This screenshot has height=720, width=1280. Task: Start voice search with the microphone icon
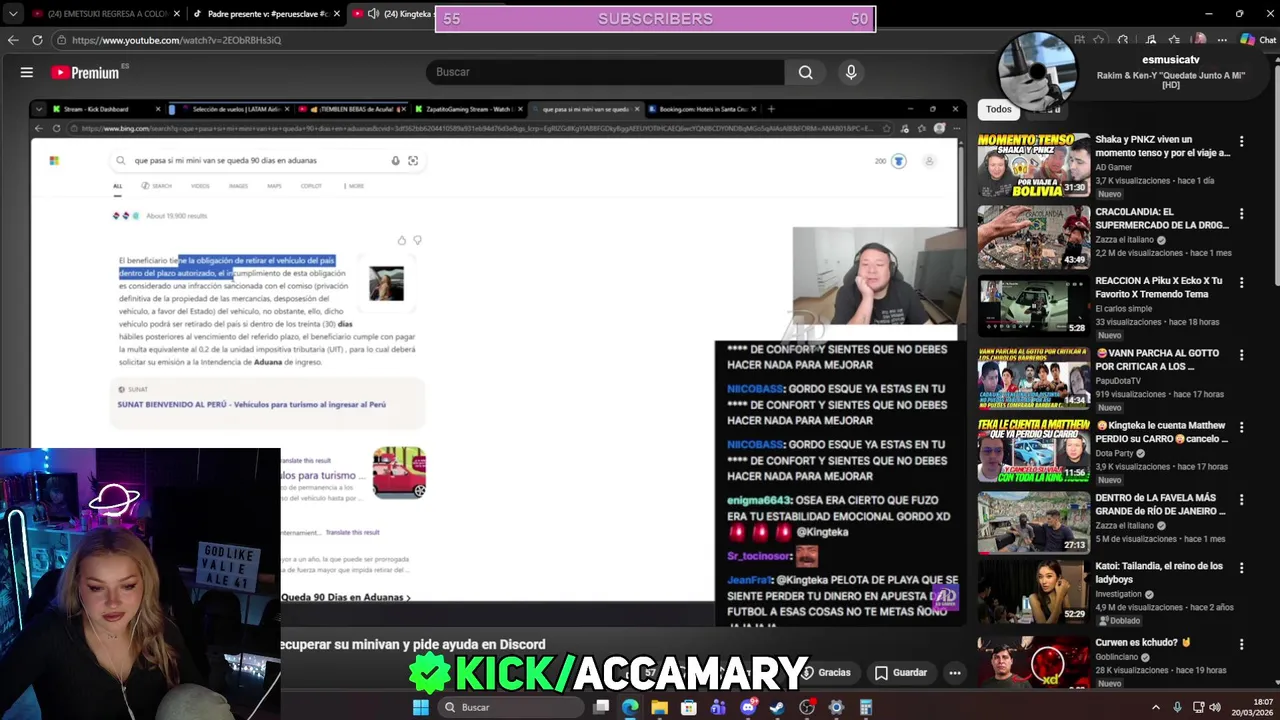851,72
